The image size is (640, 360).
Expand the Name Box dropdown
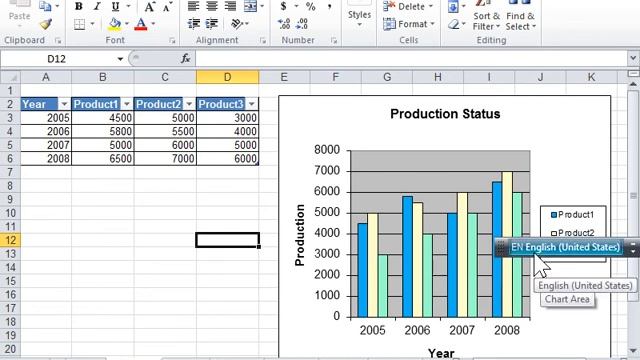[x=120, y=59]
